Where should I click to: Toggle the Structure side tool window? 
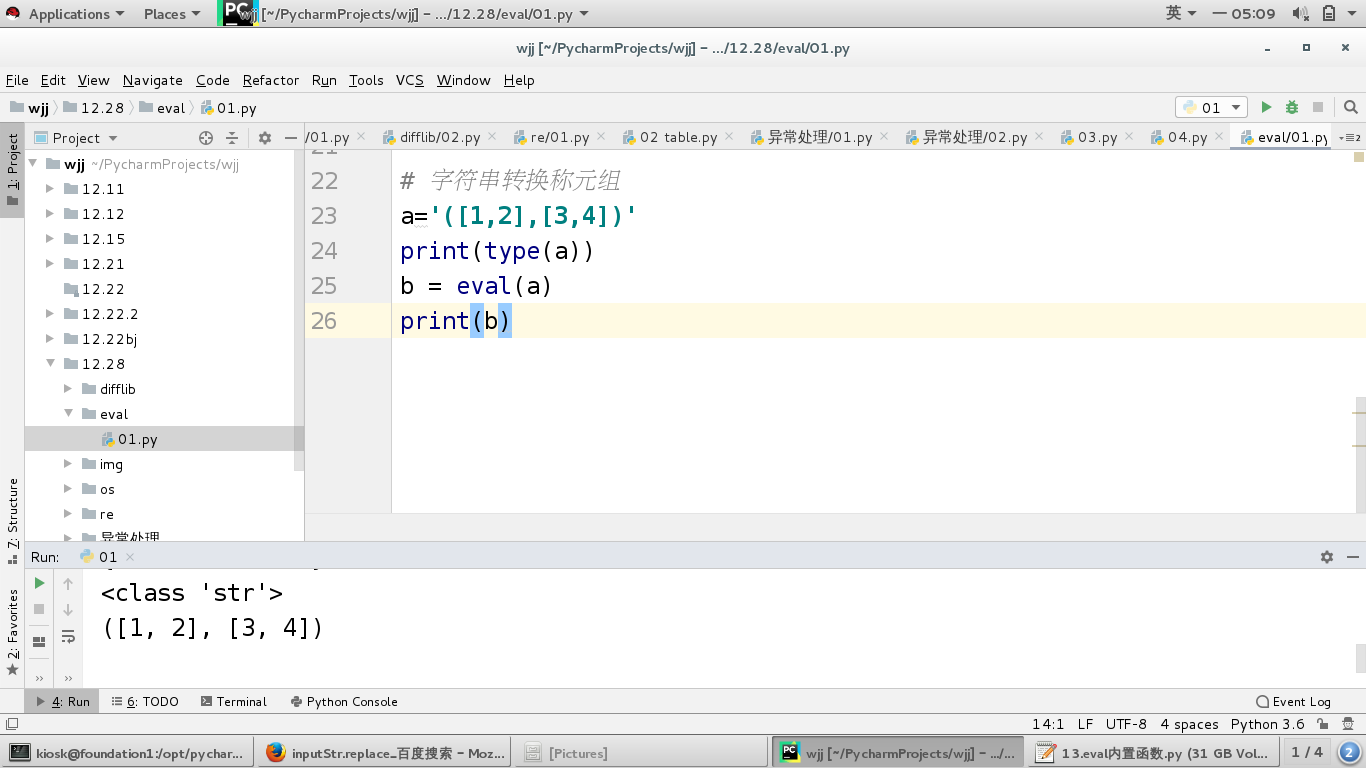[x=12, y=520]
